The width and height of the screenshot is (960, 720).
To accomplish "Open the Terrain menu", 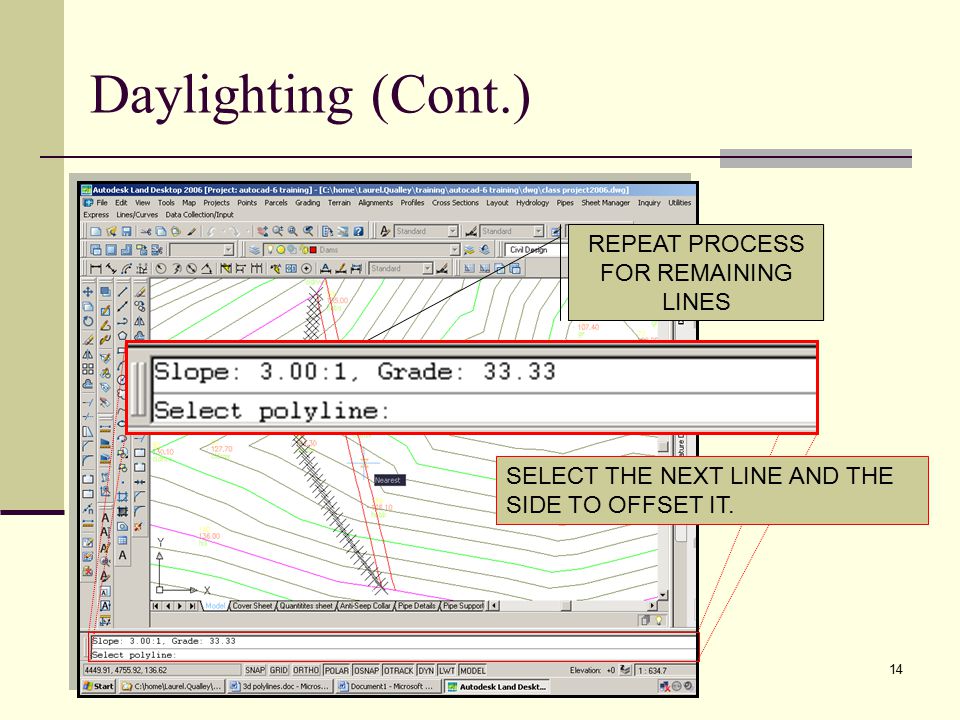I will [339, 203].
